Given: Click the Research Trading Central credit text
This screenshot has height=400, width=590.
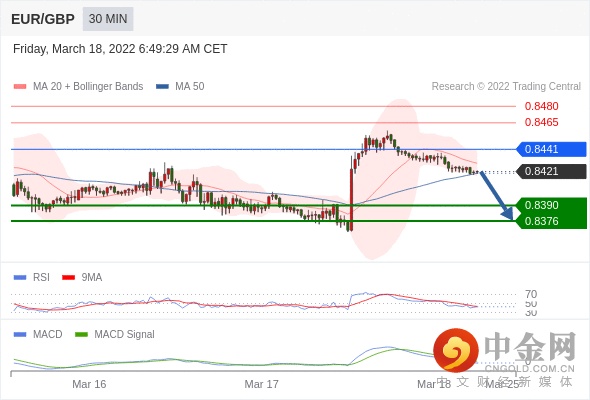Looking at the screenshot, I should (506, 87).
